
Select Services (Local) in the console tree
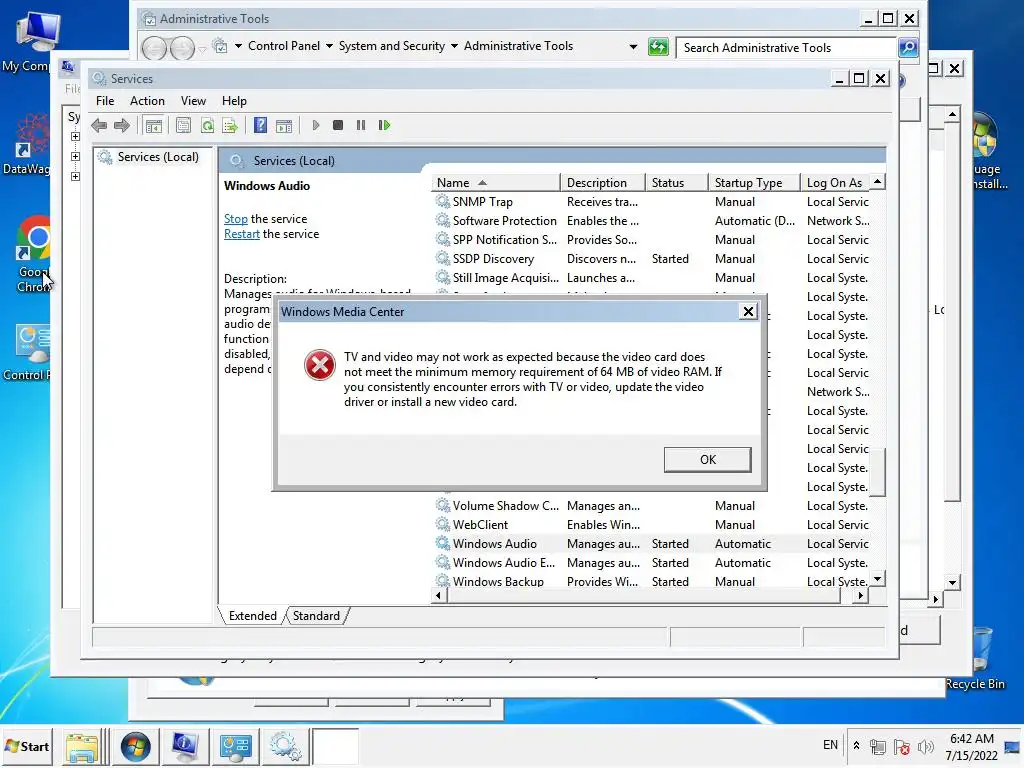157,157
